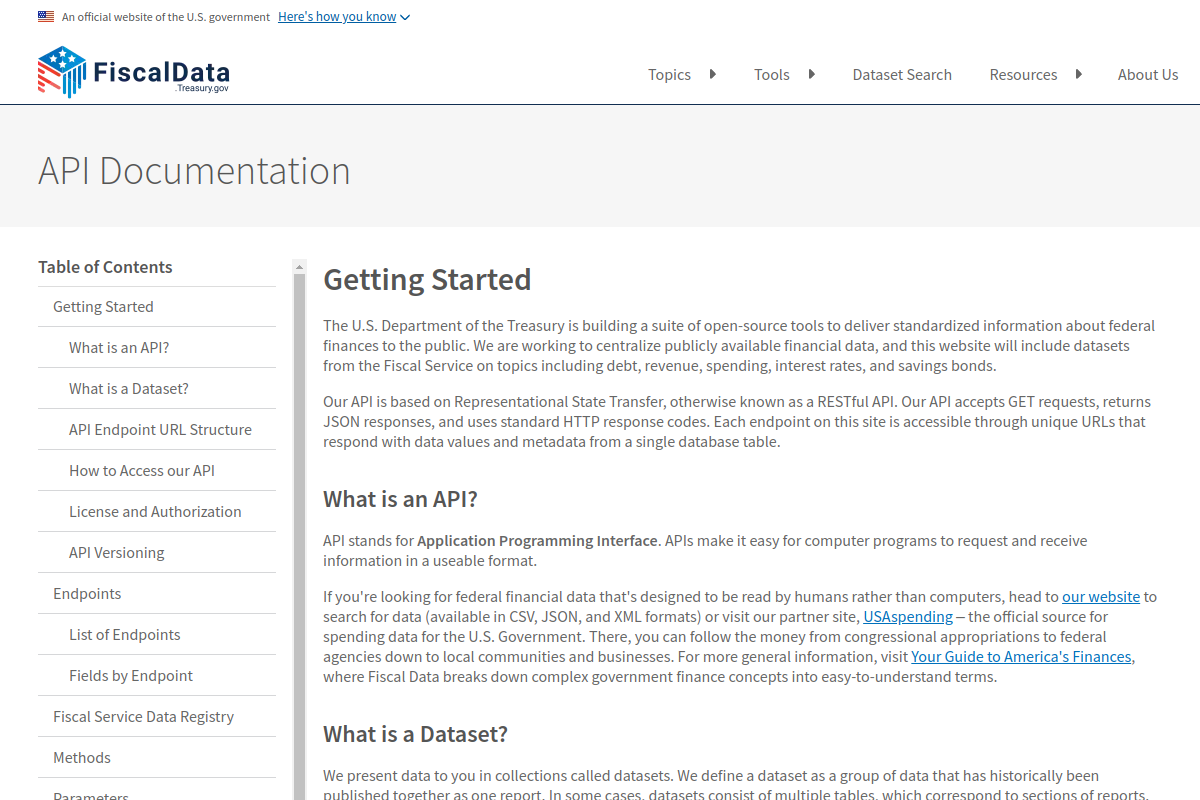Open the Topics dropdown menu
Viewport: 1200px width, 800px height.
[682, 74]
